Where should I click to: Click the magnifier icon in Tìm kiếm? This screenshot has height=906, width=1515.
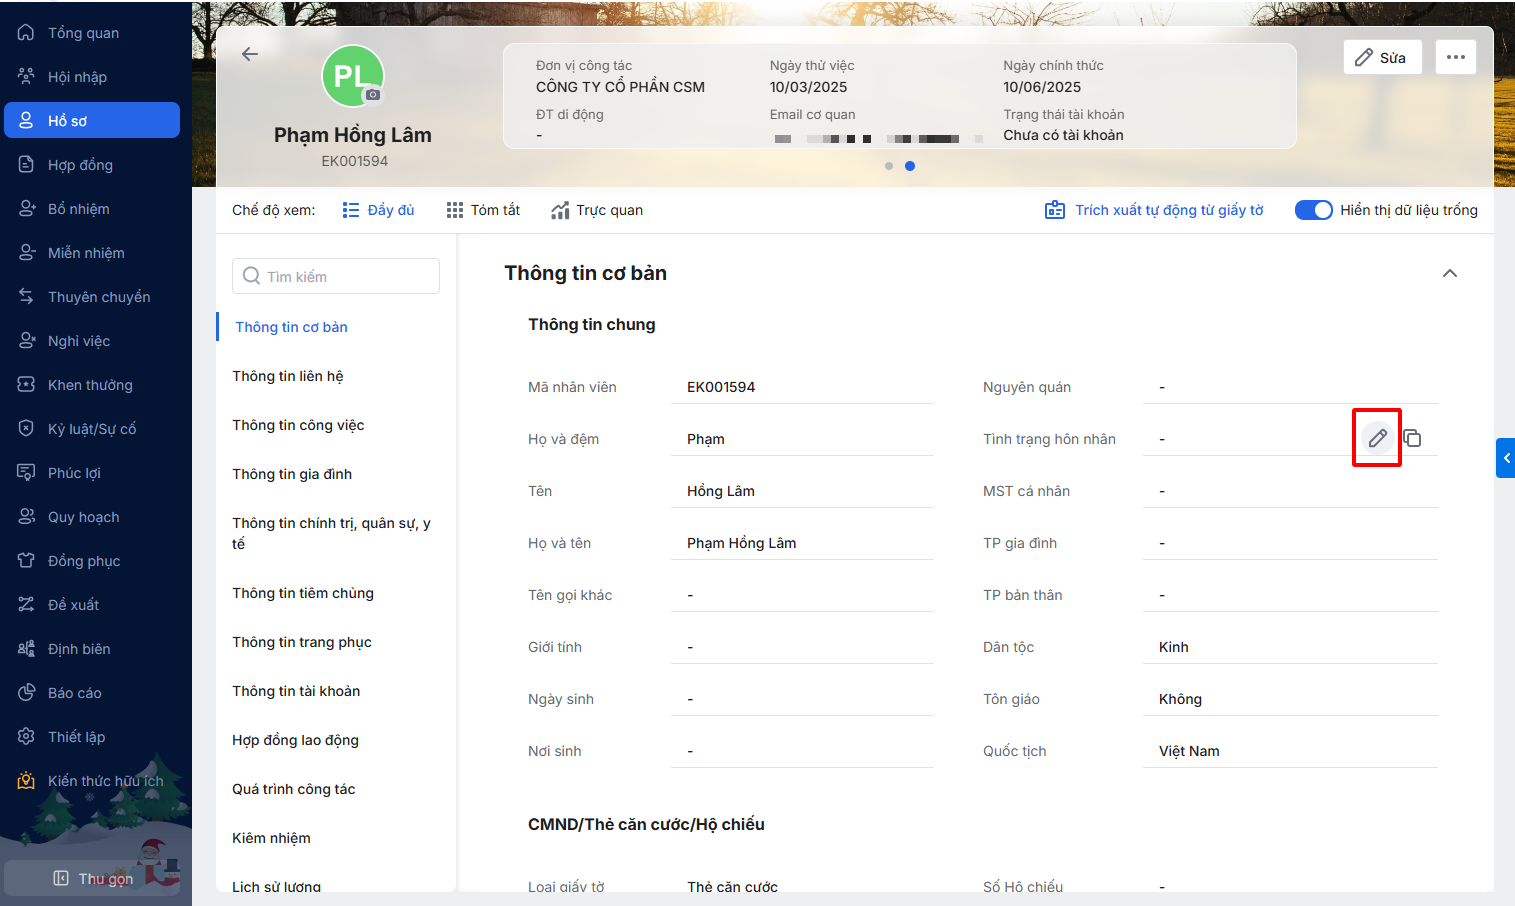(x=251, y=276)
